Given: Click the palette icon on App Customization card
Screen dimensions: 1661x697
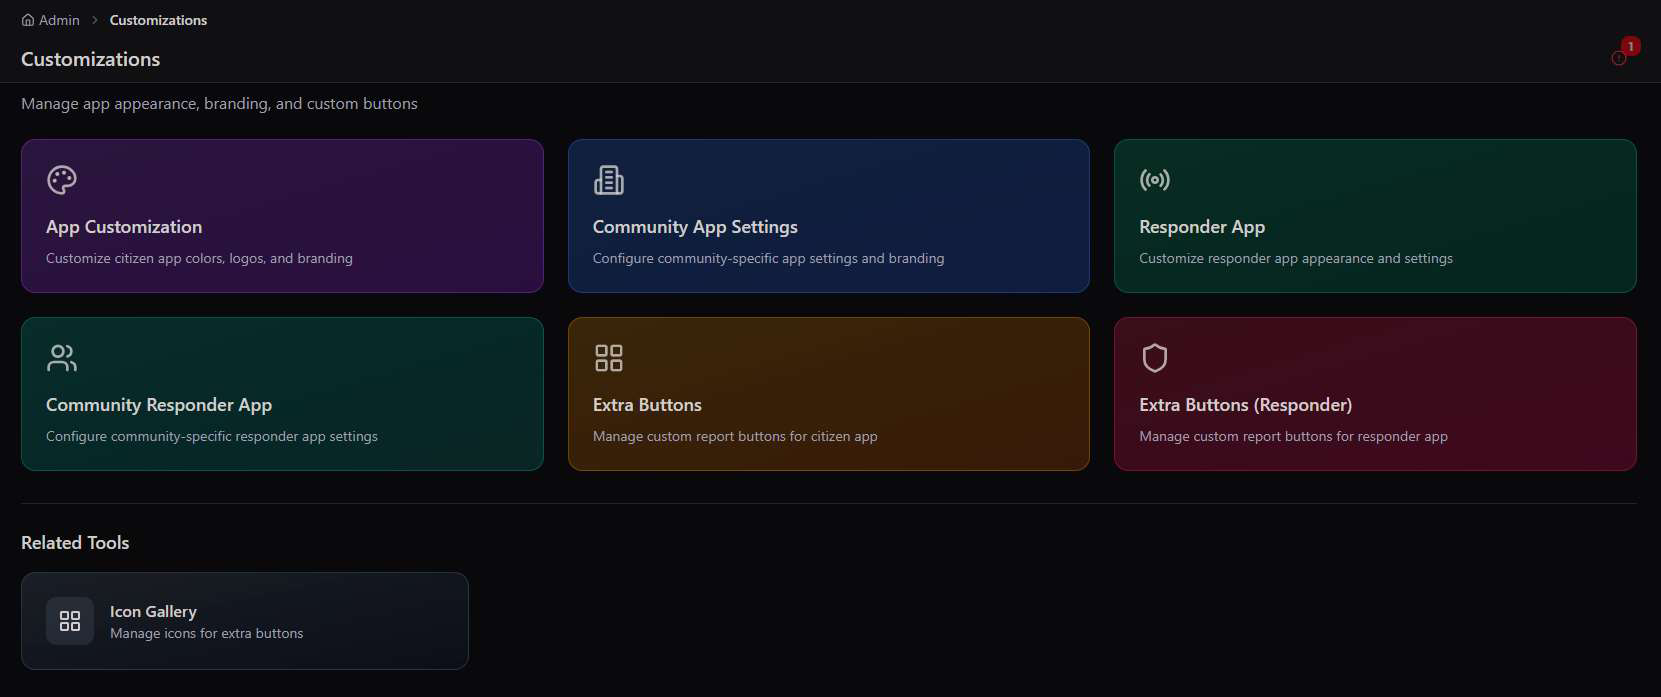Looking at the screenshot, I should click(62, 180).
